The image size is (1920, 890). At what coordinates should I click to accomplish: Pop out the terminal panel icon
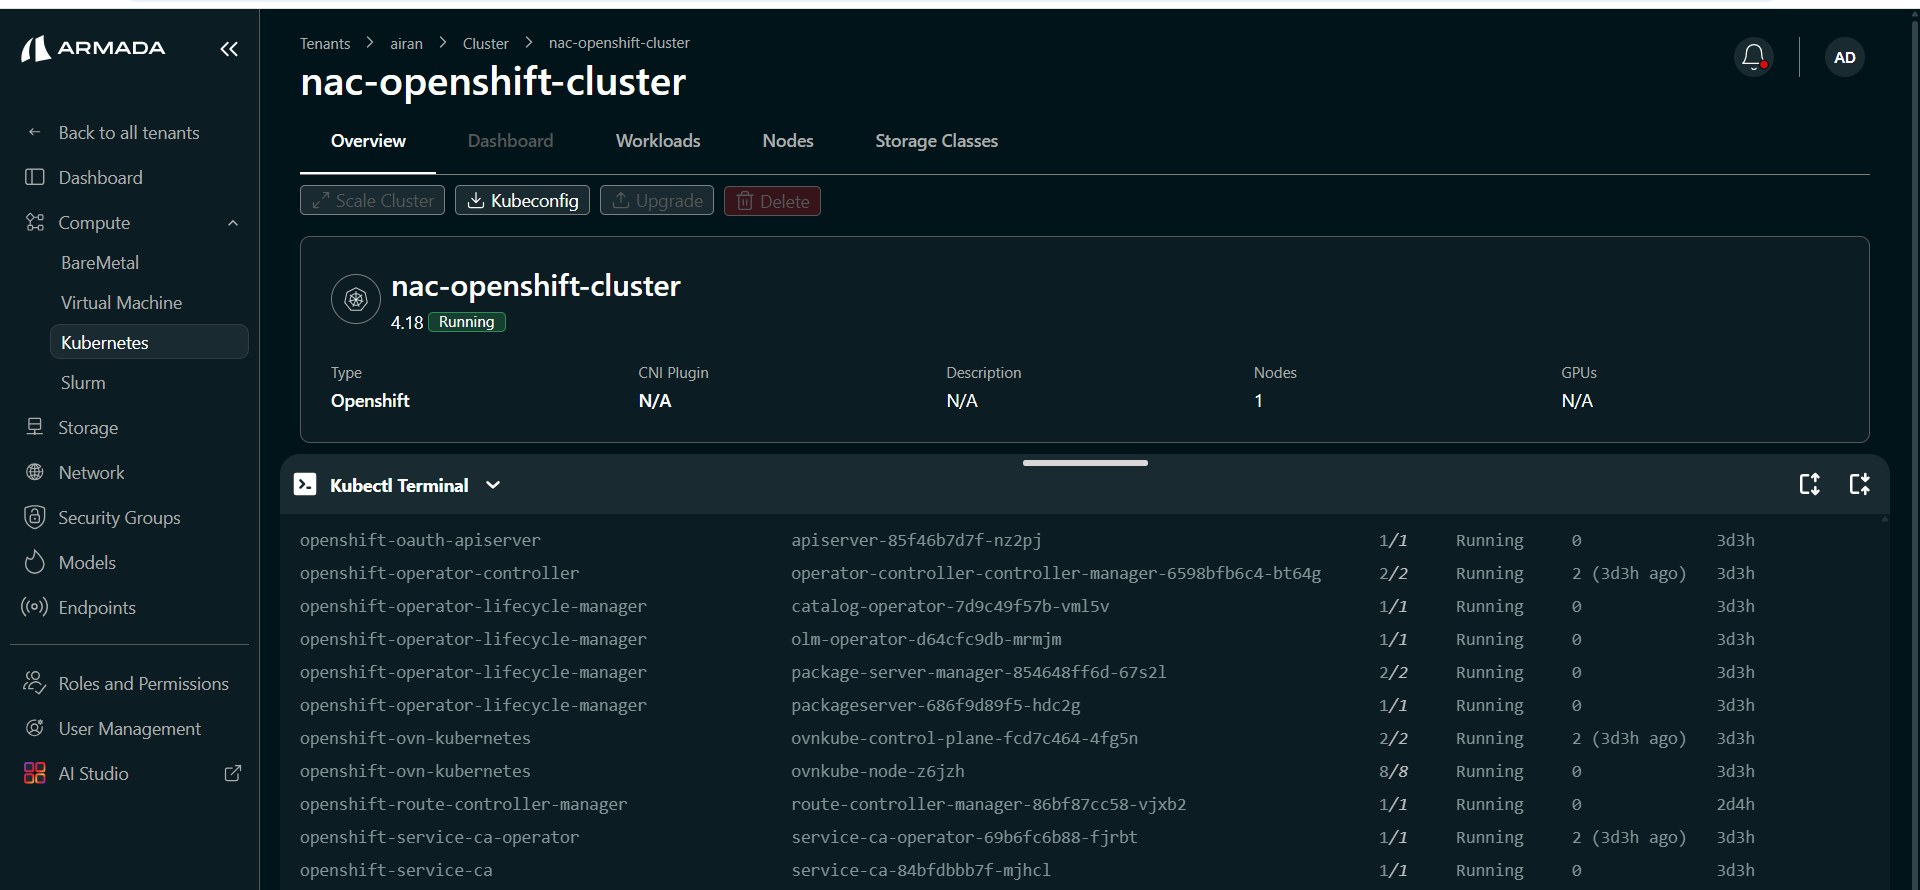pyautogui.click(x=1859, y=485)
